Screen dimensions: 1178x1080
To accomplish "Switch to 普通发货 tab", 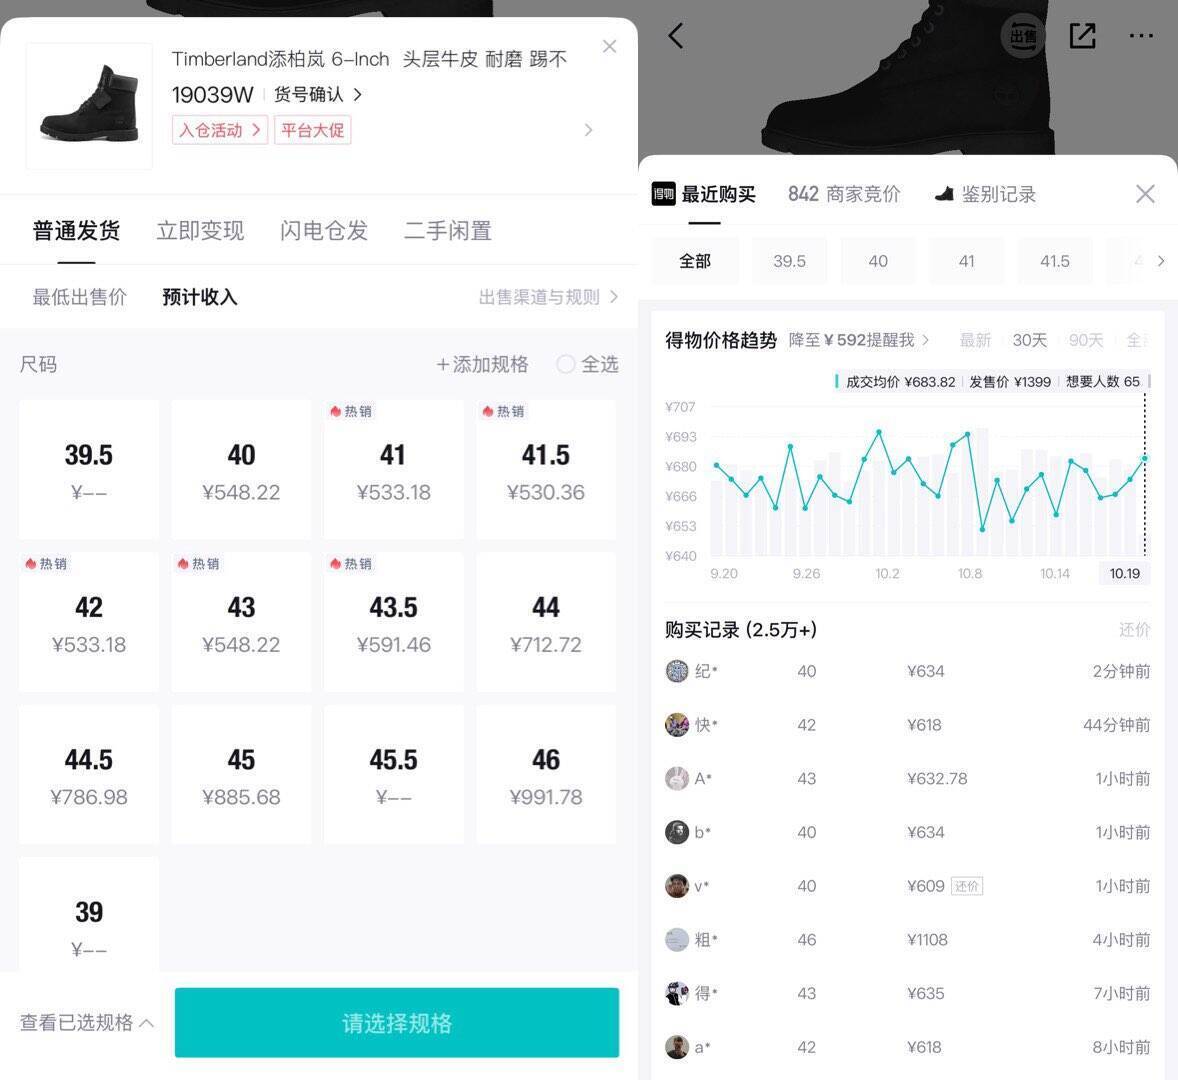I will coord(76,231).
